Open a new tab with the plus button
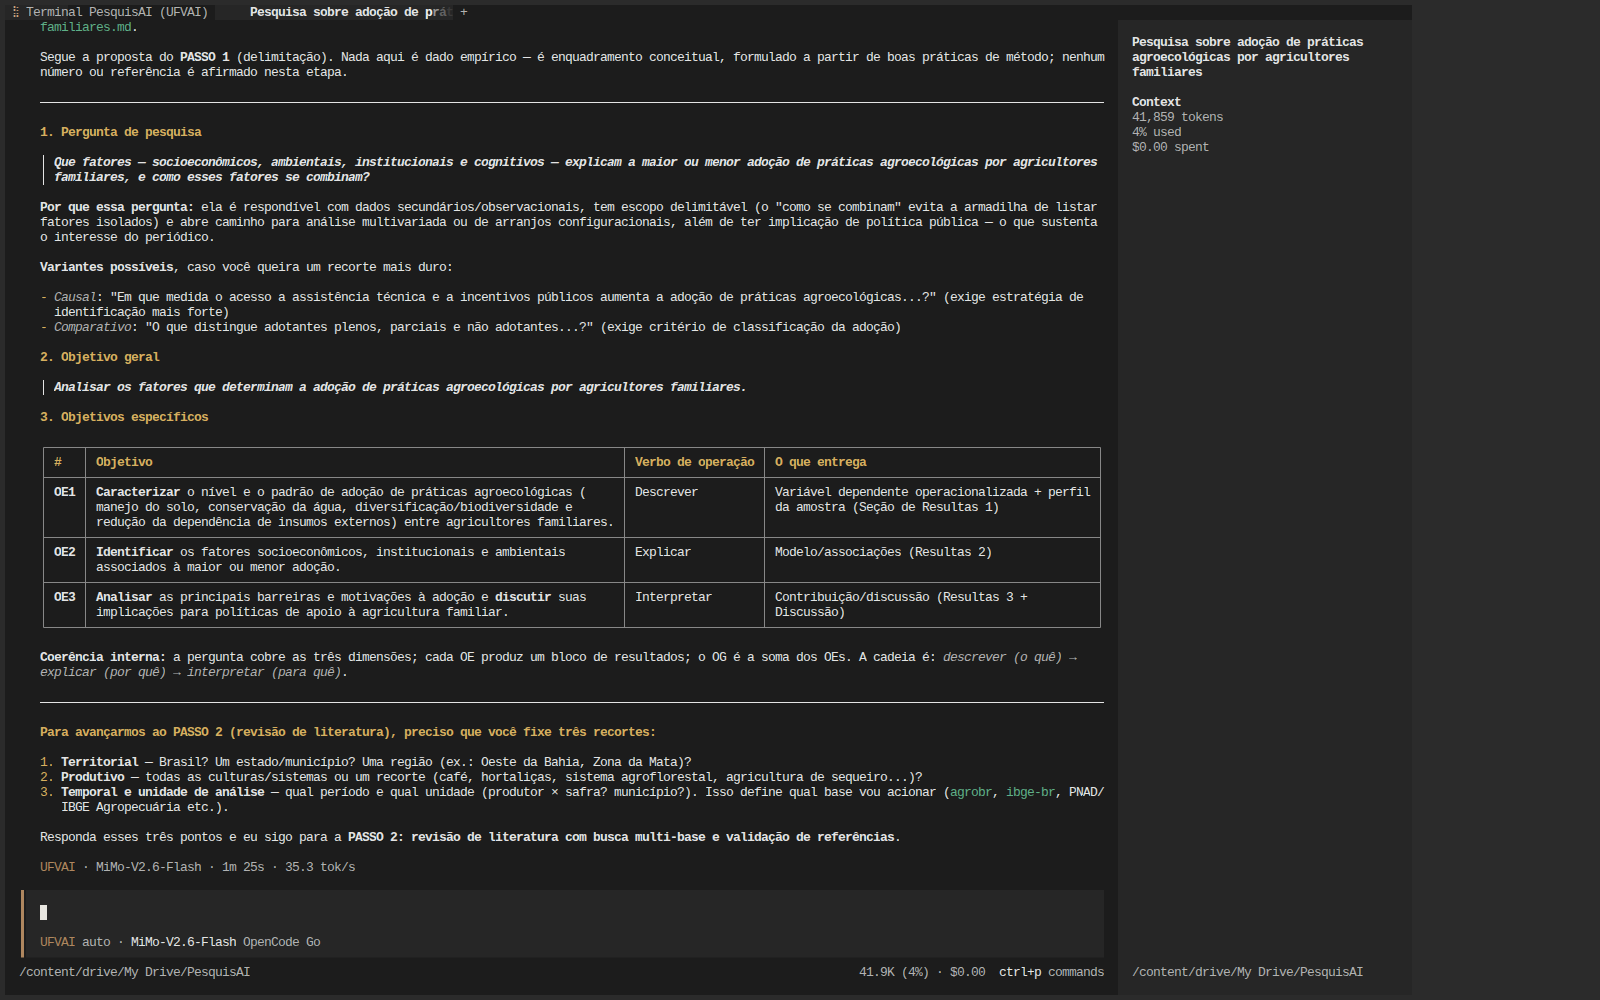 point(464,12)
